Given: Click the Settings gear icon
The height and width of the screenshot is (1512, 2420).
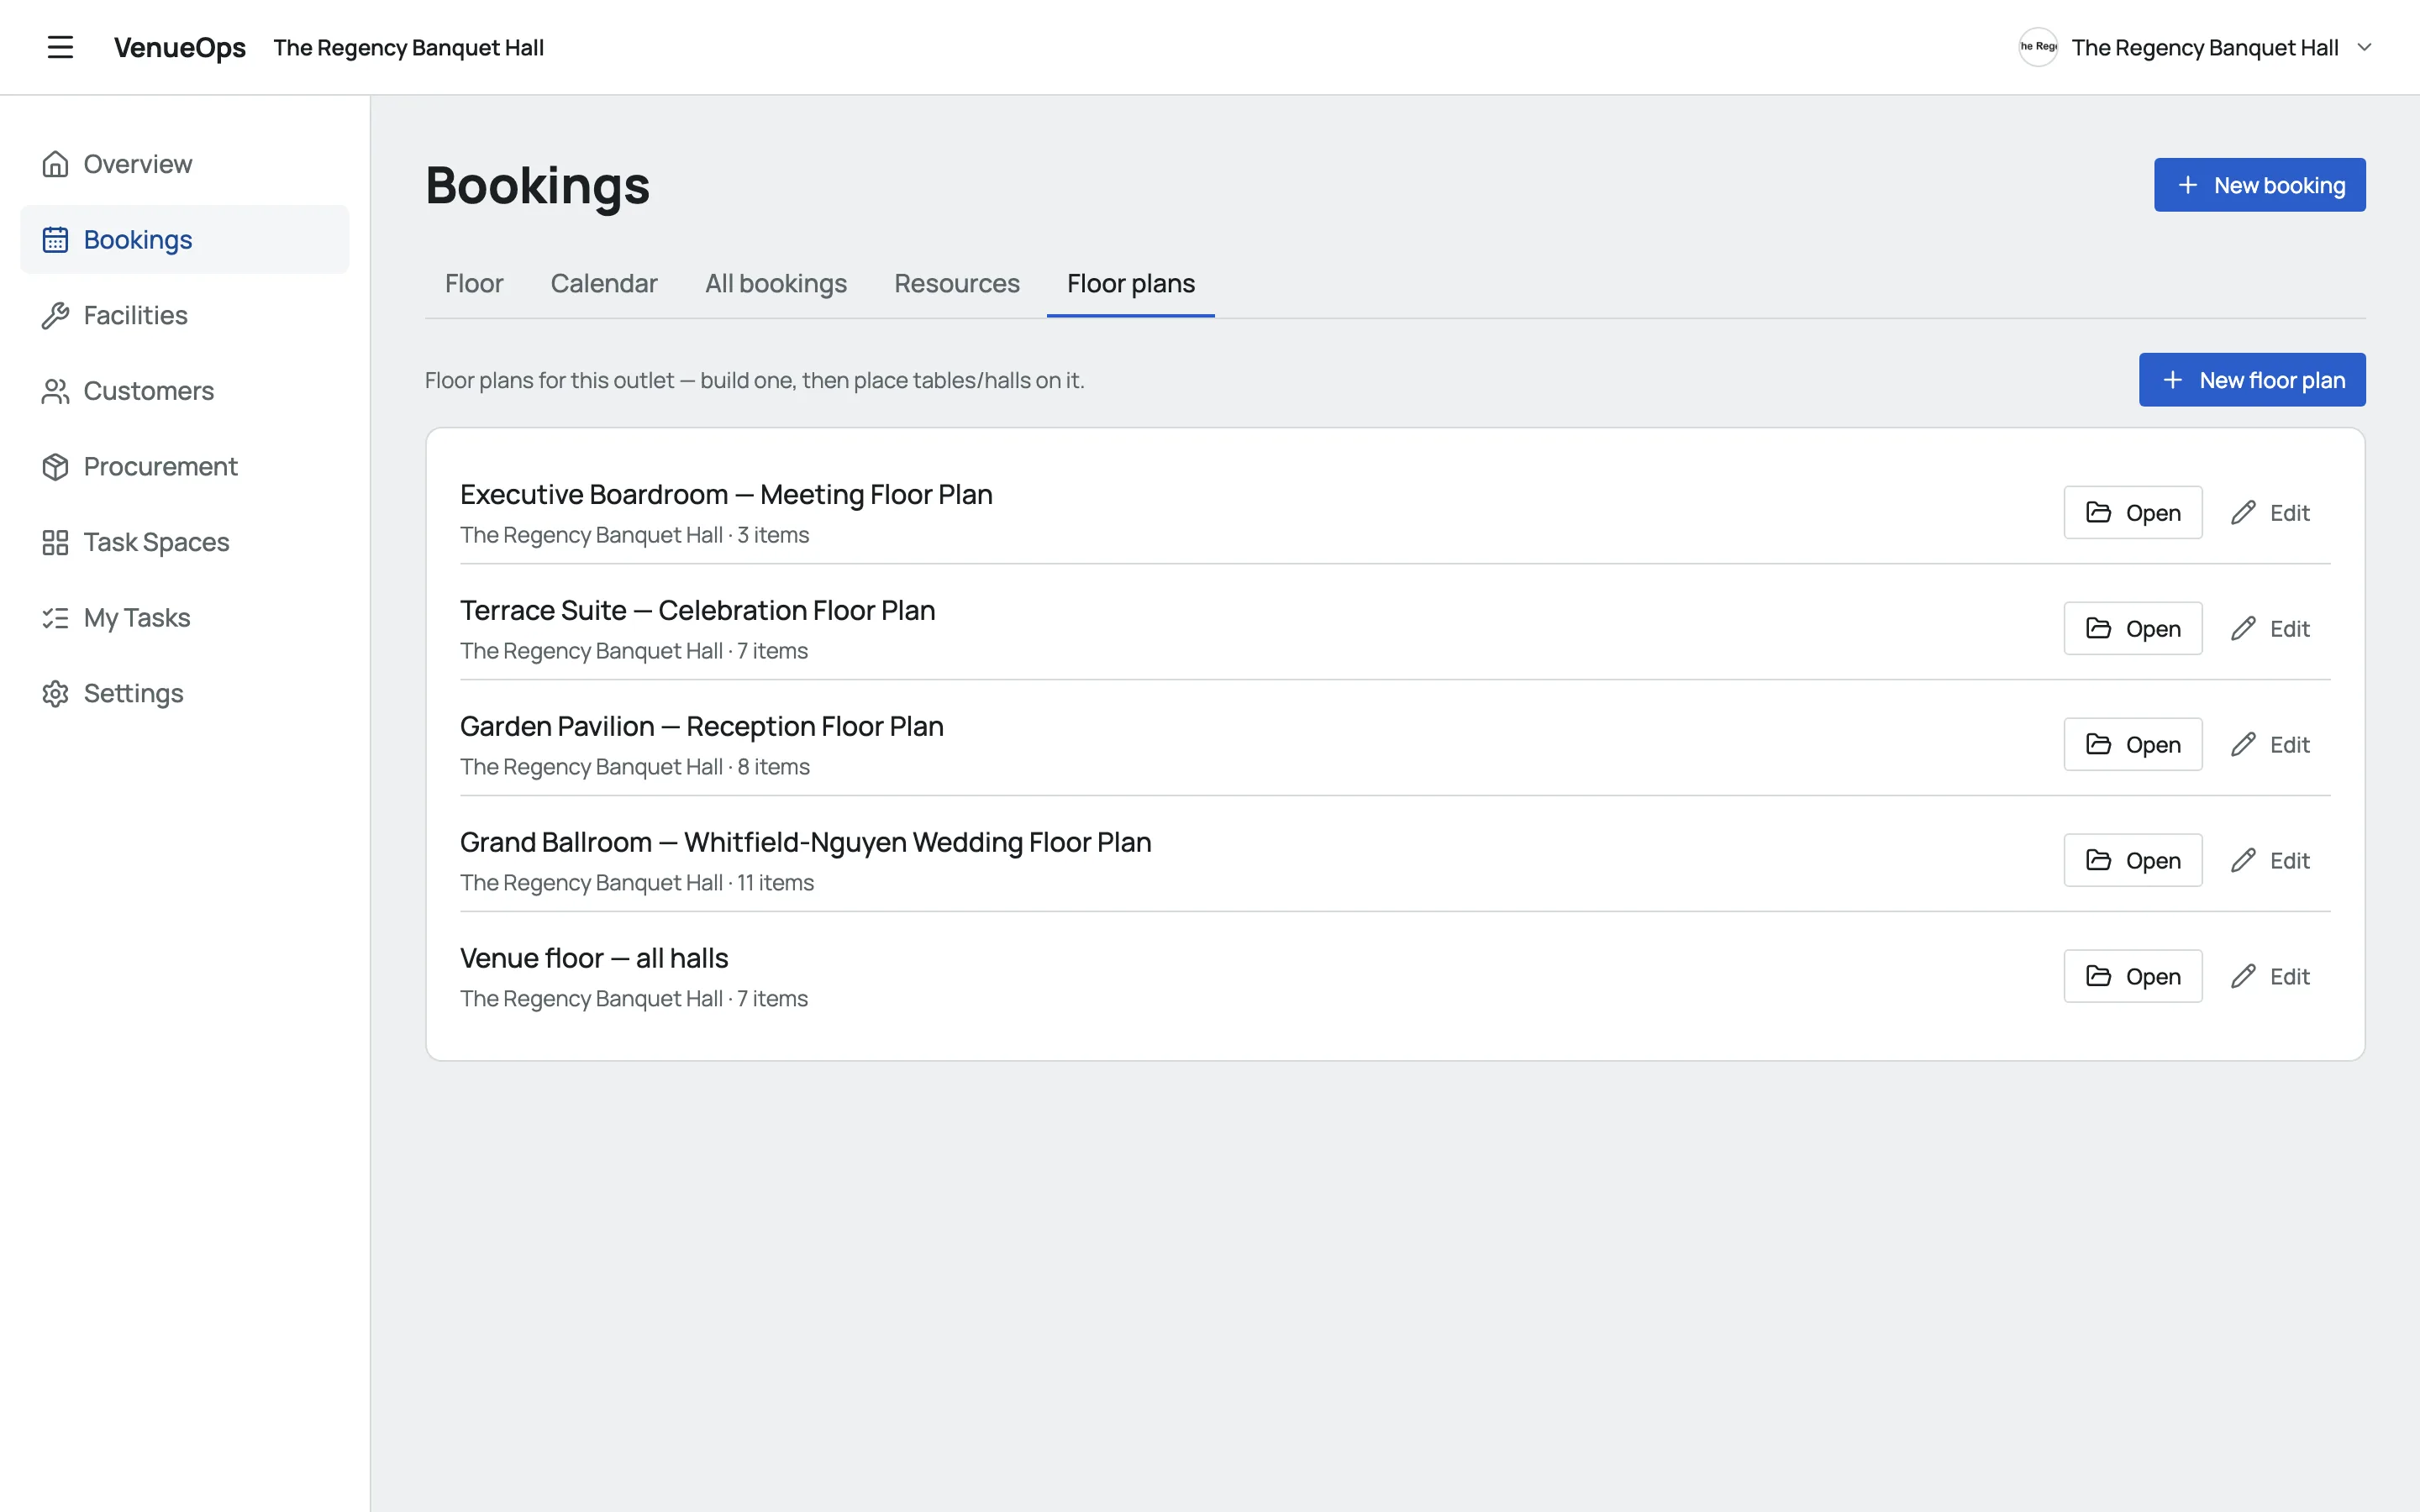Looking at the screenshot, I should click(55, 693).
